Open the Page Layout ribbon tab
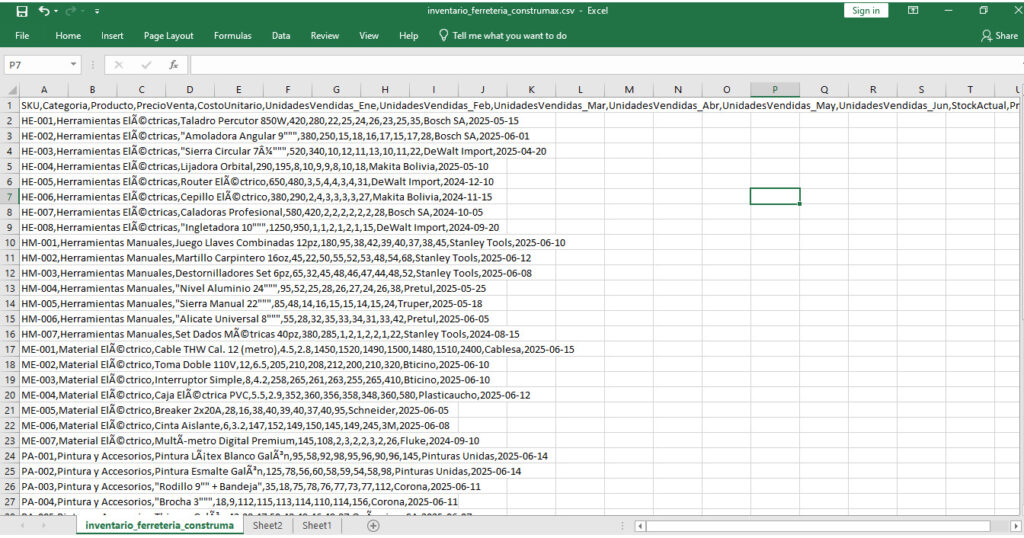1024x538 pixels. click(168, 36)
